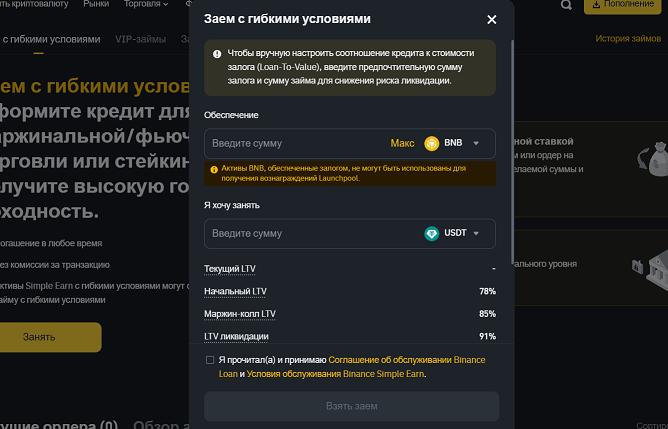Click the info icon in the top notice
668x429 pixels.
click(217, 54)
